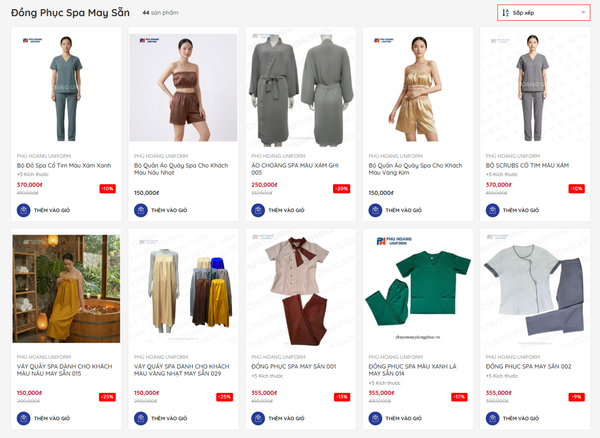600x438 pixels.
Task: Click cart icon for Đồng Phục Spa Xanh Lá 014
Action: pos(375,418)
